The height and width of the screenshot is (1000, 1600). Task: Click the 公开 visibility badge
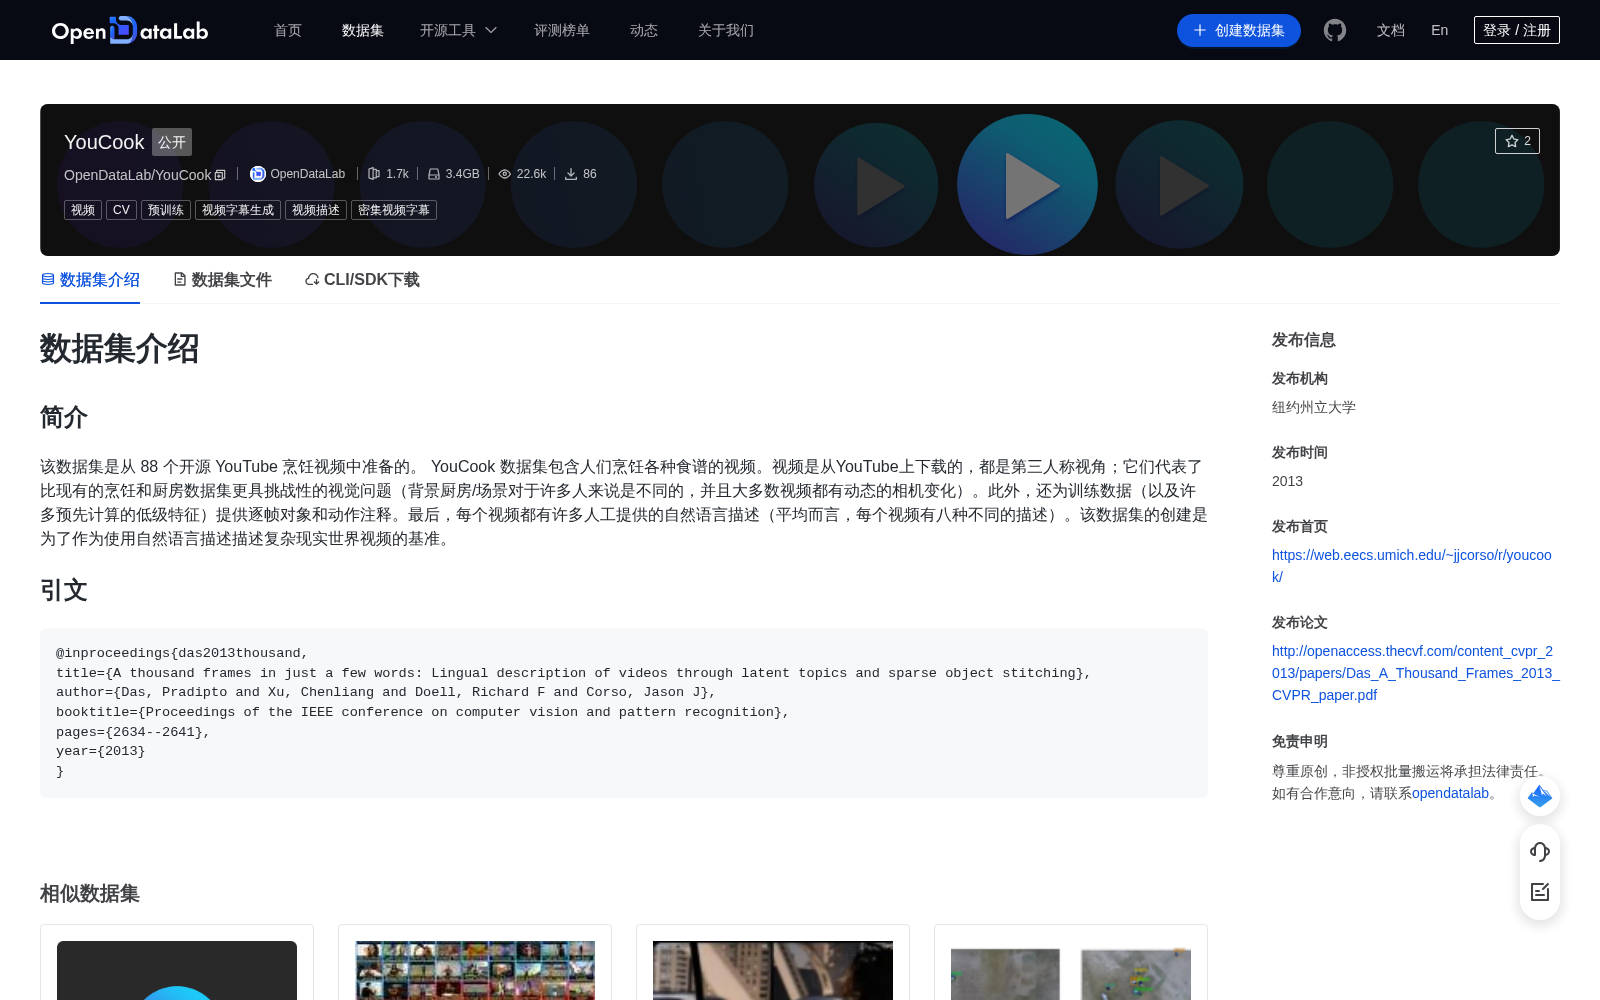point(172,142)
